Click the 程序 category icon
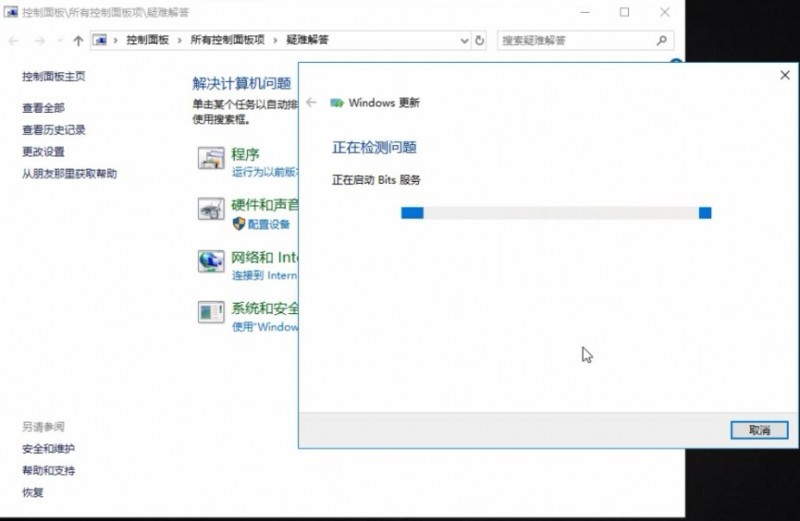 tap(211, 159)
